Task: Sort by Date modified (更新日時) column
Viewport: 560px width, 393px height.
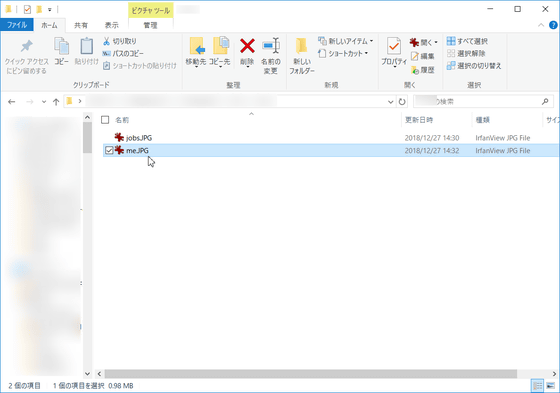Action: pyautogui.click(x=419, y=120)
